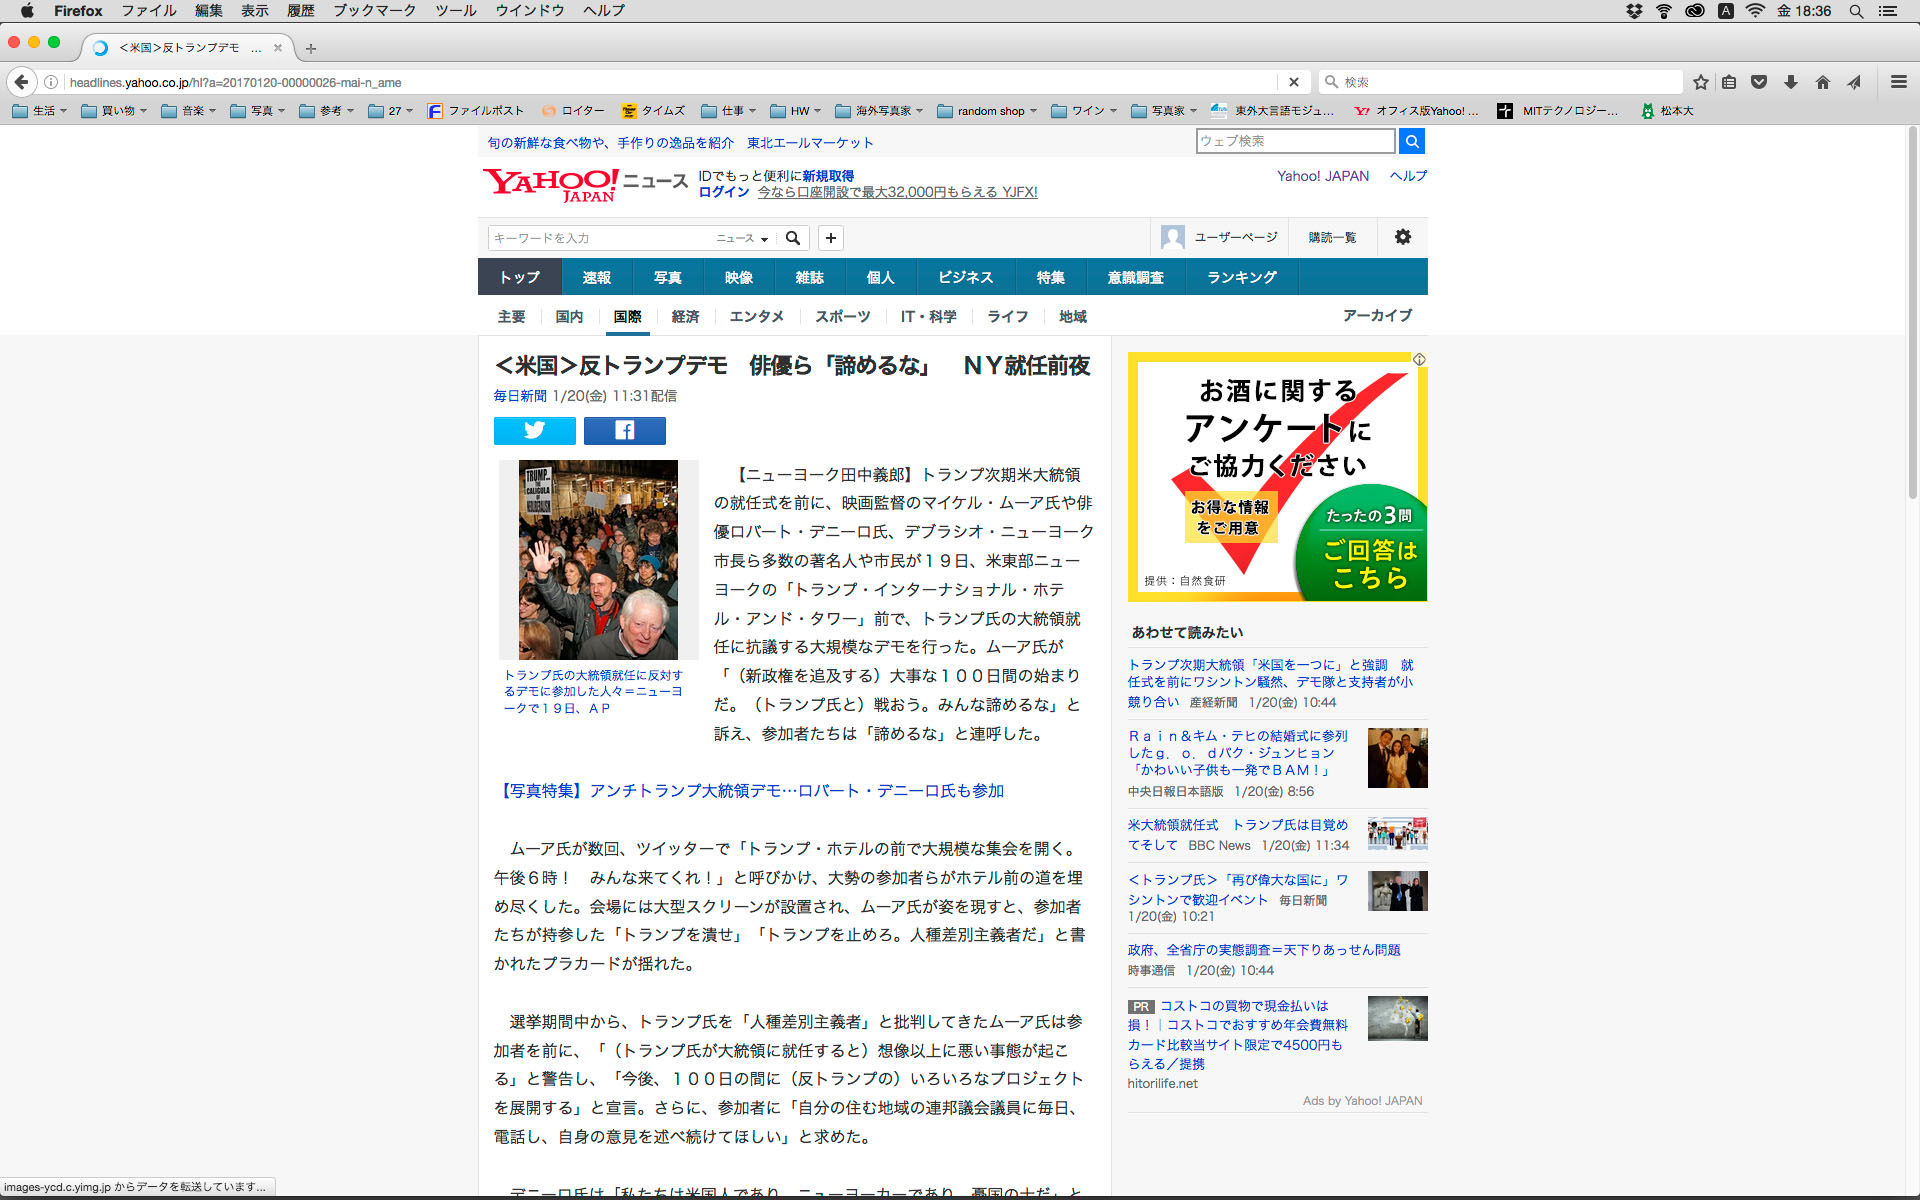The height and width of the screenshot is (1200, 1920).
Task: Click the plus button beside keyword search
Action: pyautogui.click(x=830, y=238)
